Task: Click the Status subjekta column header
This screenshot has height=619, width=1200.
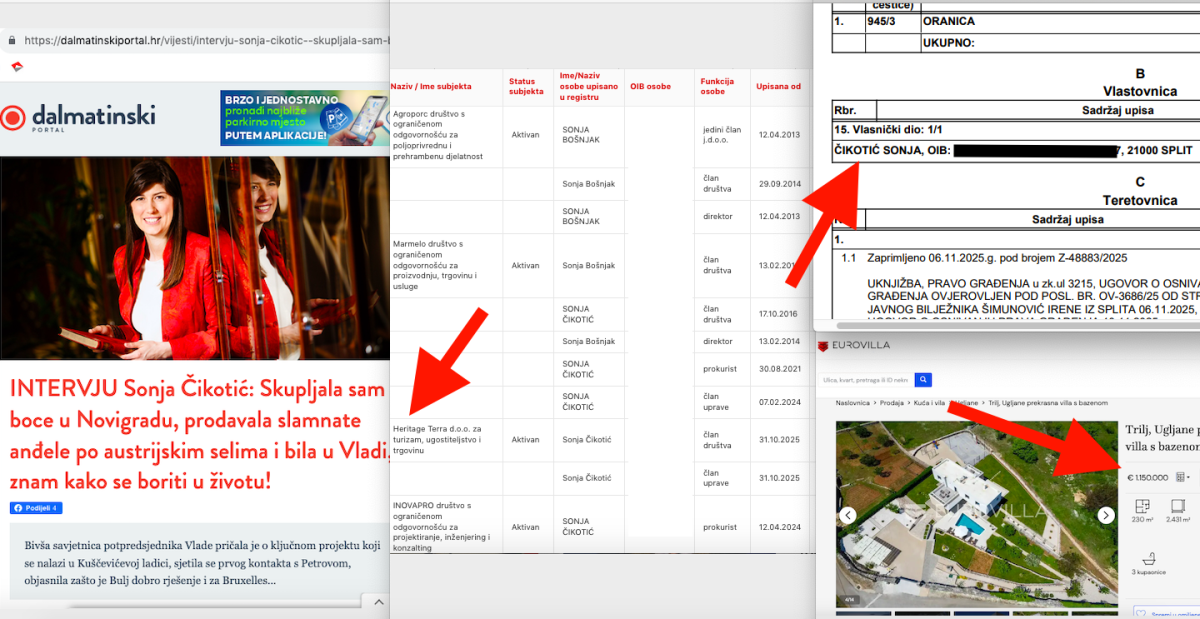Action: pos(526,86)
